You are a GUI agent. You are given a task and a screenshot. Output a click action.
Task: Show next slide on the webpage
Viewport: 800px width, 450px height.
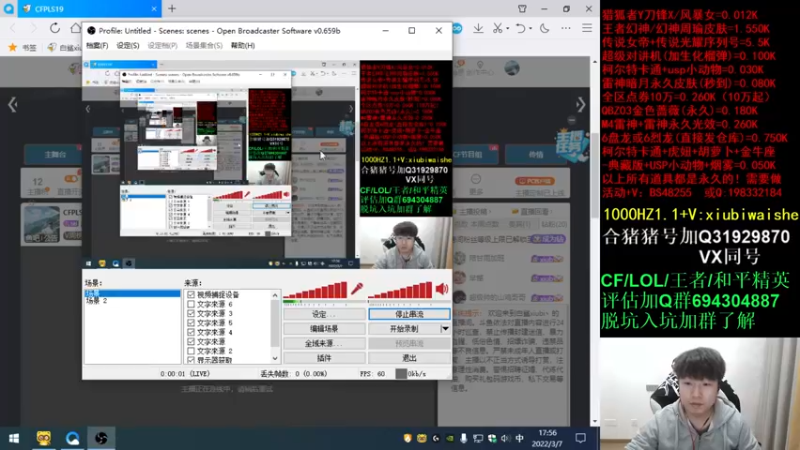[x=581, y=105]
